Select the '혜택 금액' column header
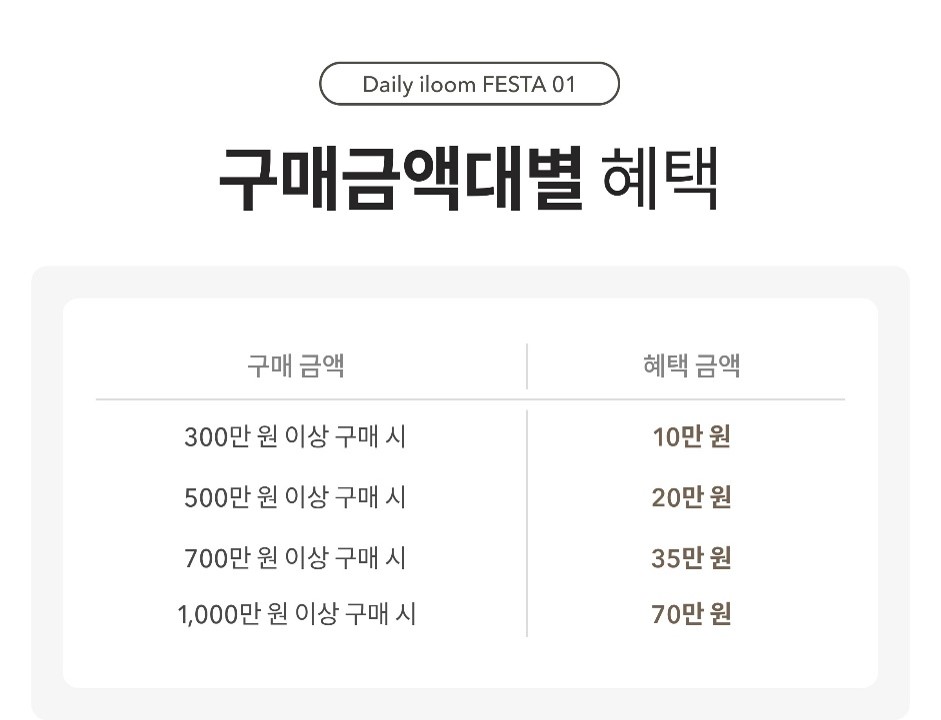 pyautogui.click(x=691, y=365)
